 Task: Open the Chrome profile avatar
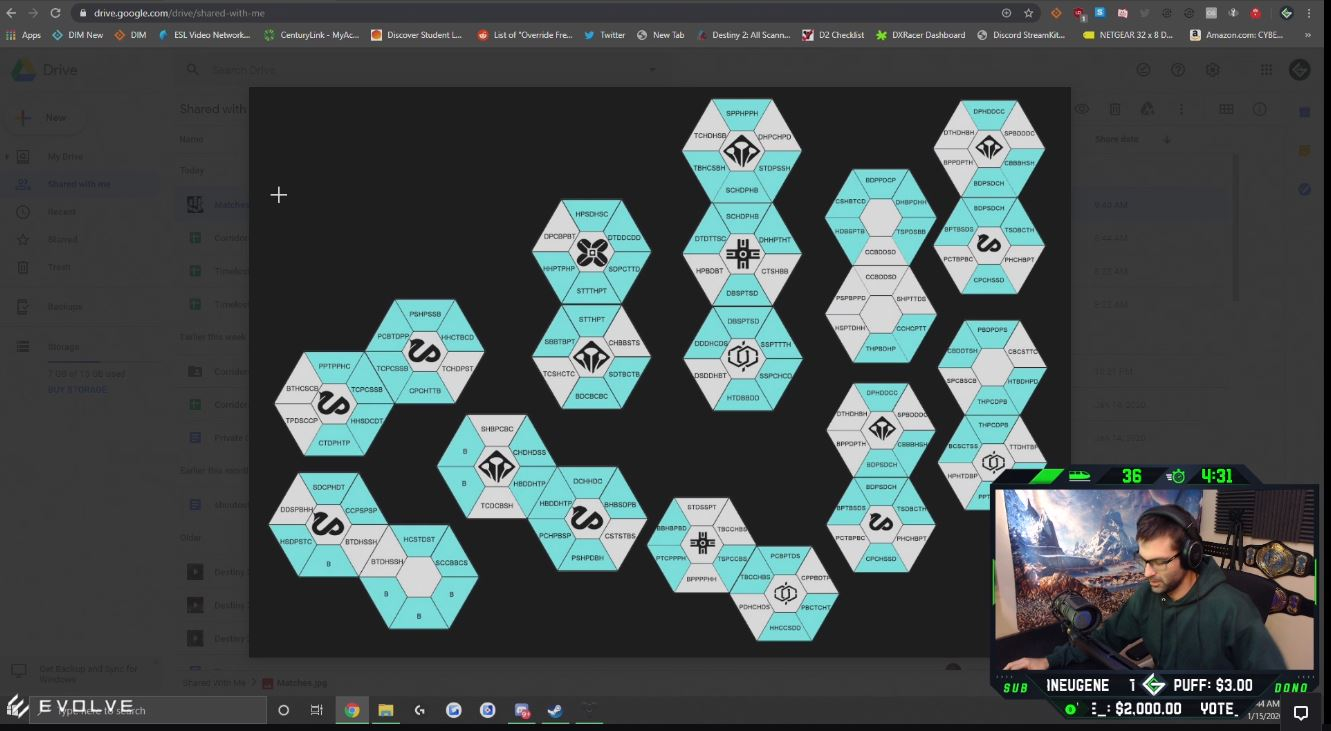(x=1287, y=13)
